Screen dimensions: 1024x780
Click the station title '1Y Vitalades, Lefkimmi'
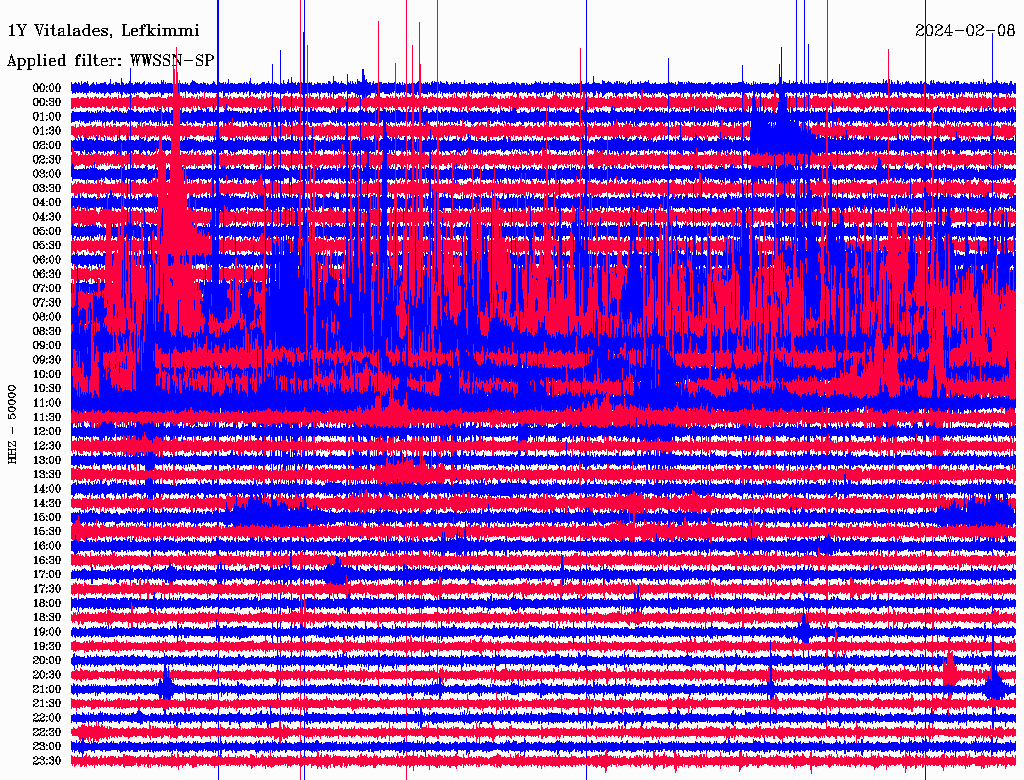[103, 31]
